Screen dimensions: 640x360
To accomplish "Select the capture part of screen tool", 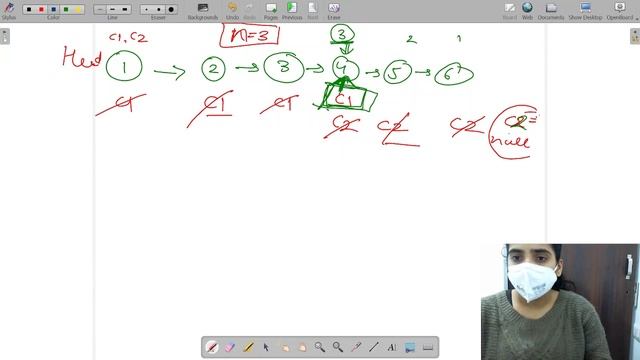I will [409, 347].
